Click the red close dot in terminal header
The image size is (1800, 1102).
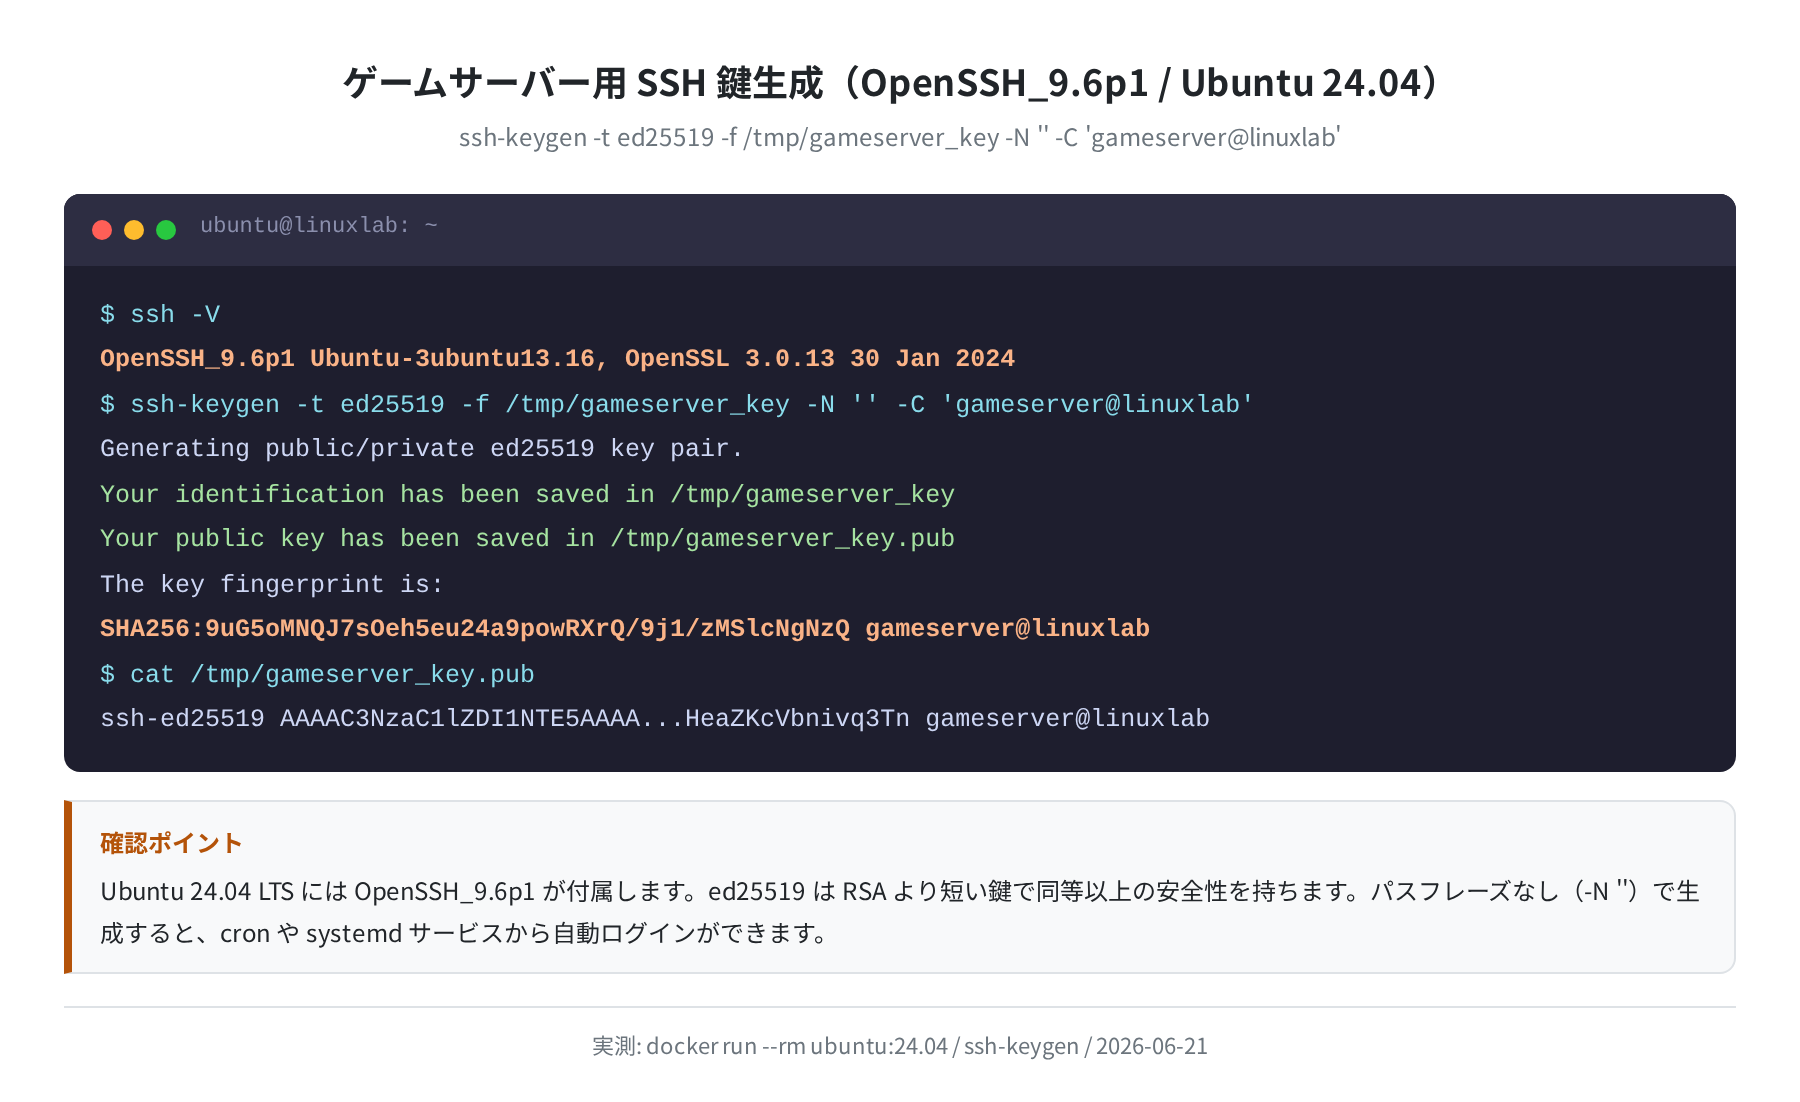(x=102, y=230)
